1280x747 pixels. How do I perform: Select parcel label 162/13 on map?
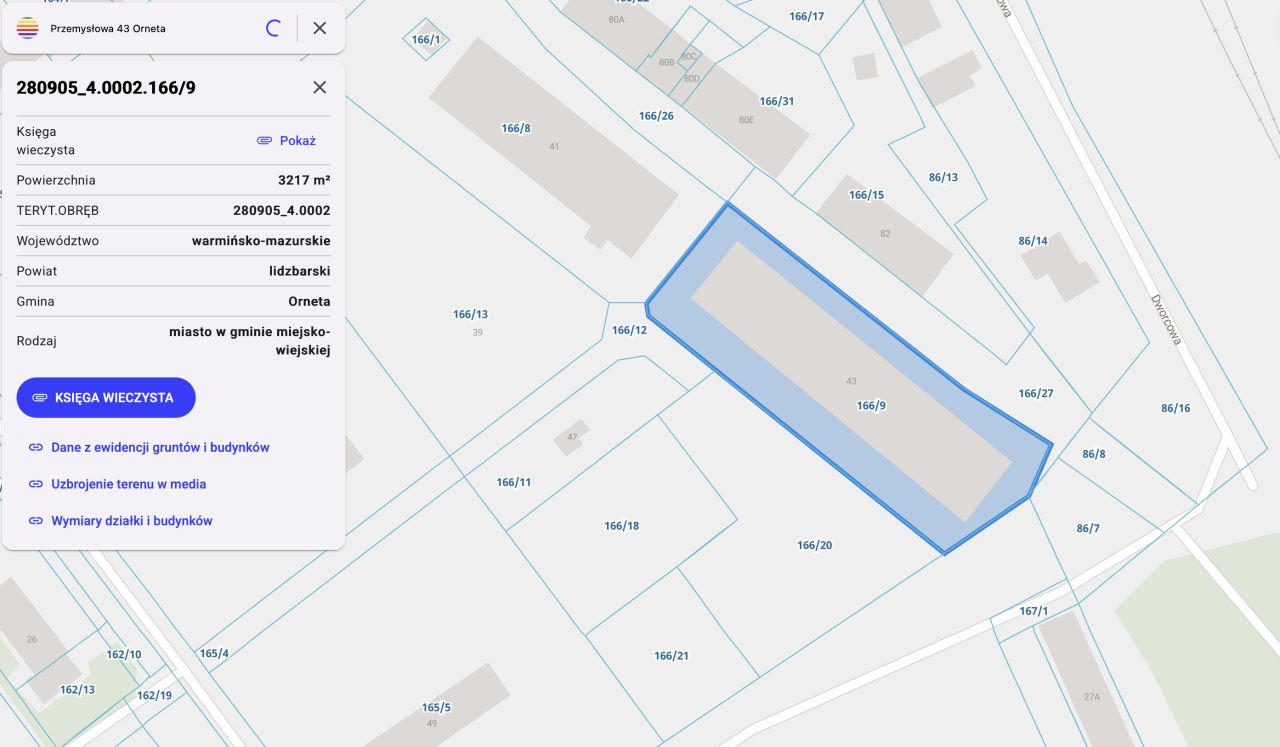[x=77, y=690]
